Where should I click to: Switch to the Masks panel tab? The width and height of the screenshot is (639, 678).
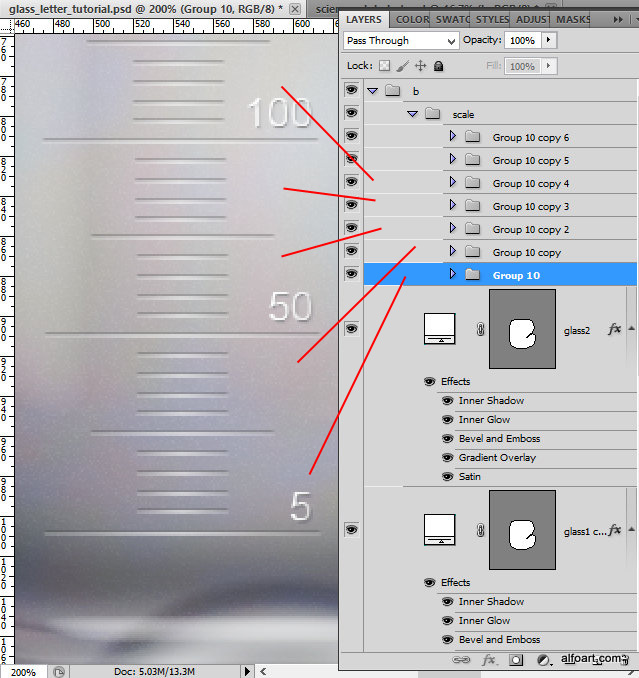tap(573, 19)
